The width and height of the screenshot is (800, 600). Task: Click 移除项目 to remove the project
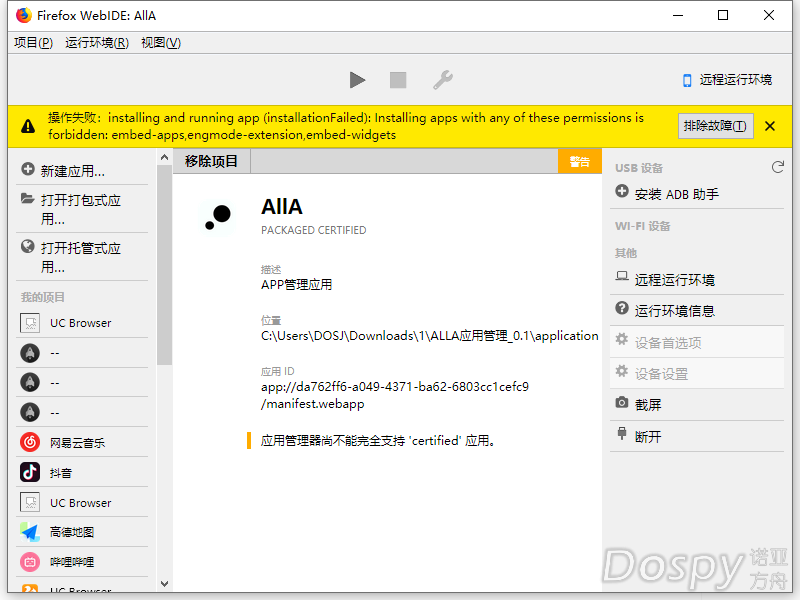[x=212, y=161]
